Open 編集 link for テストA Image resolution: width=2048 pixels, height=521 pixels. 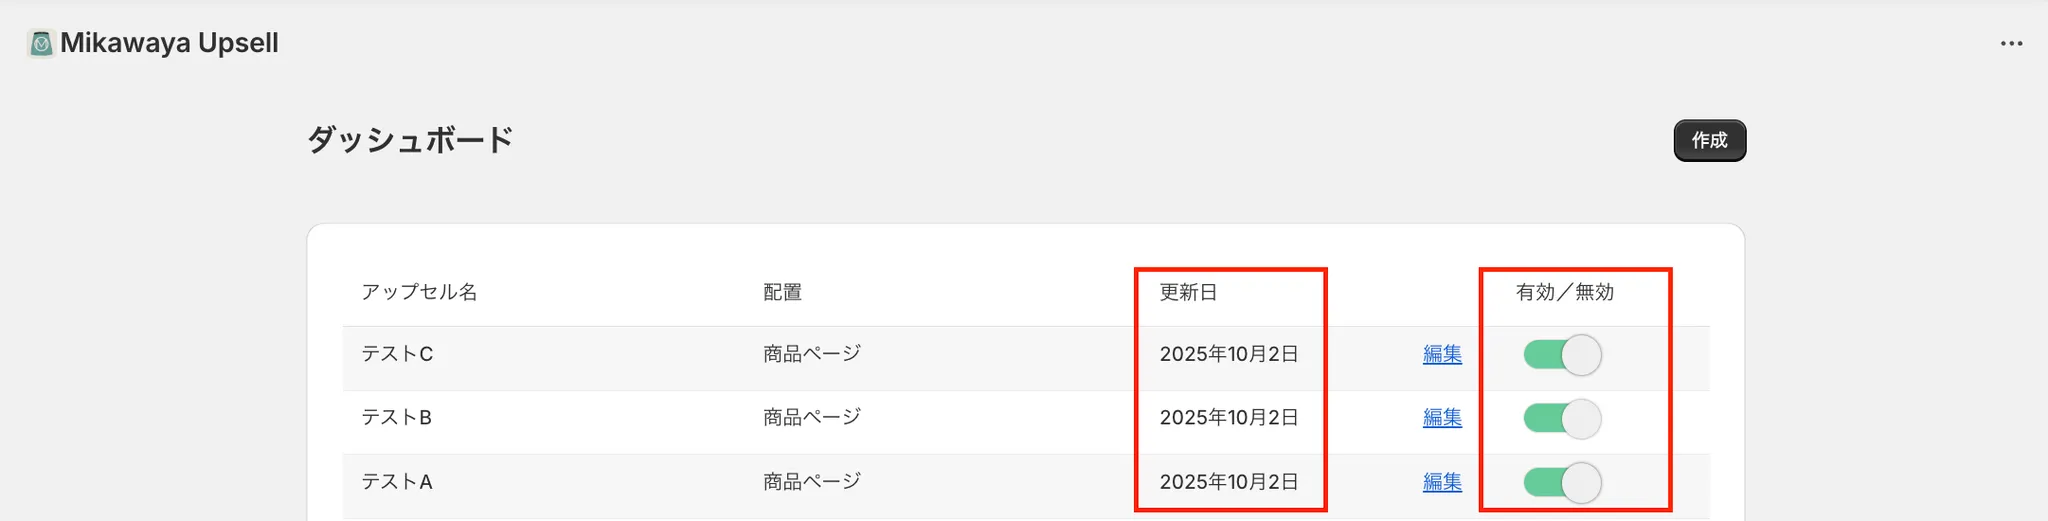(x=1442, y=482)
